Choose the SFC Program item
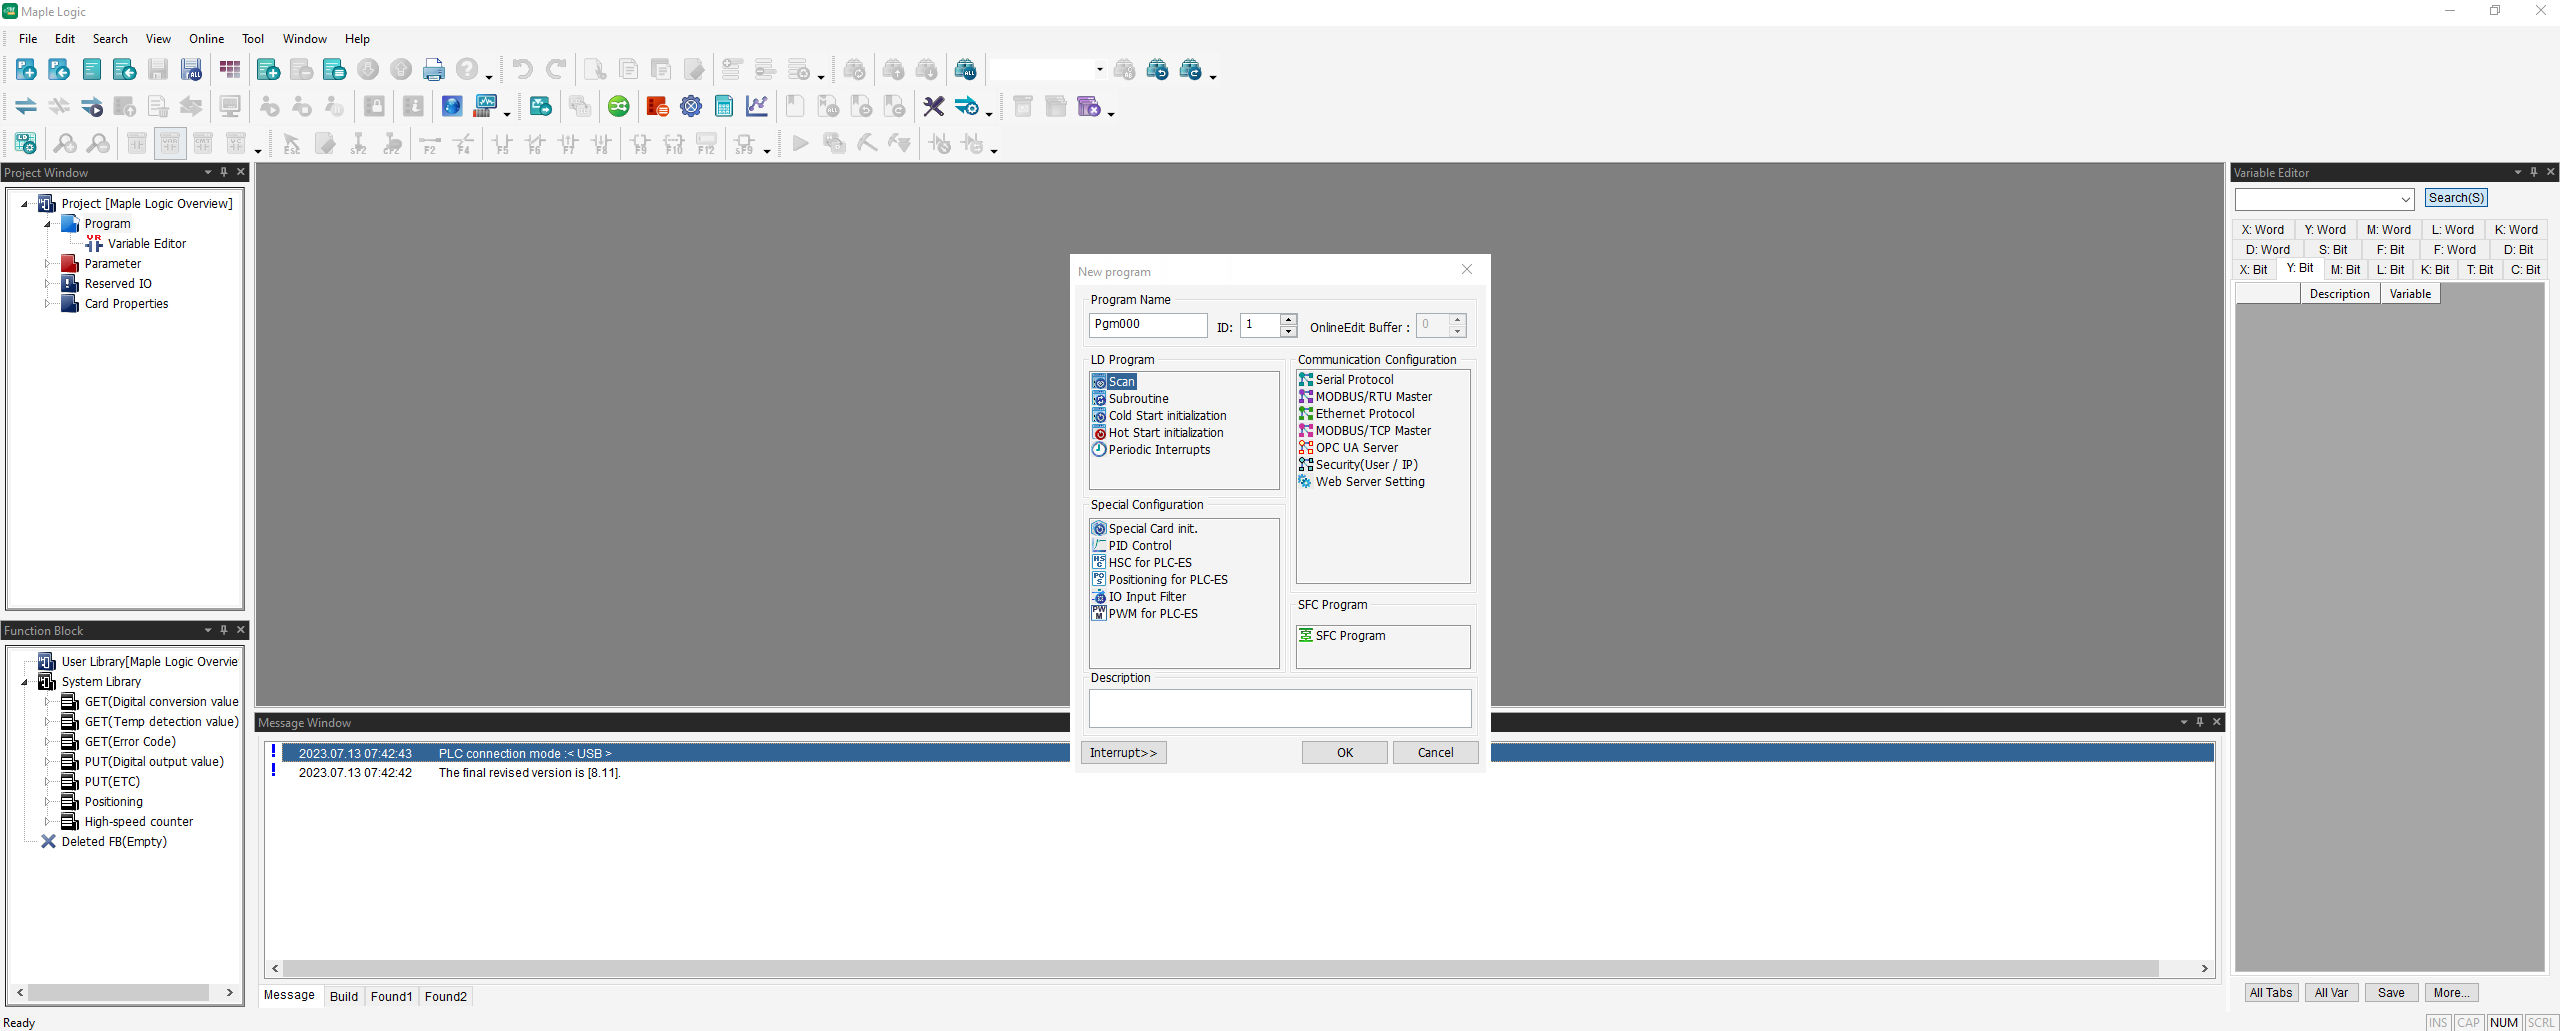This screenshot has width=2560, height=1031. point(1350,635)
